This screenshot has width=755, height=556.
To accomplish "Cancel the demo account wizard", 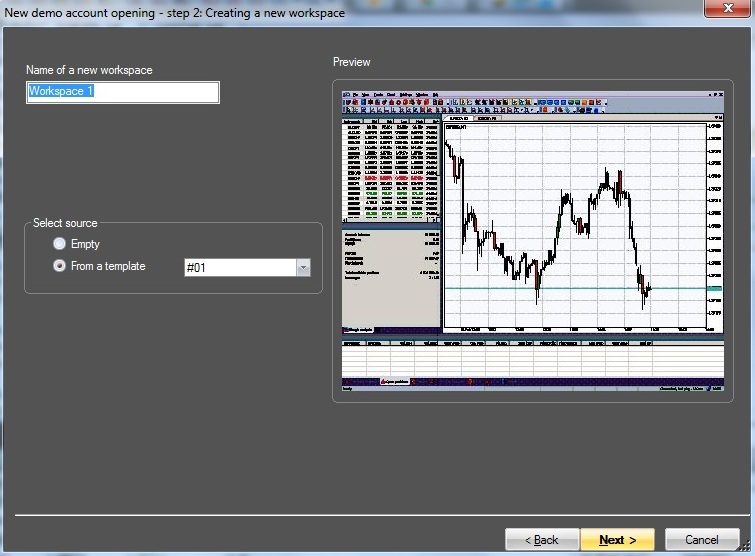I will tap(702, 540).
